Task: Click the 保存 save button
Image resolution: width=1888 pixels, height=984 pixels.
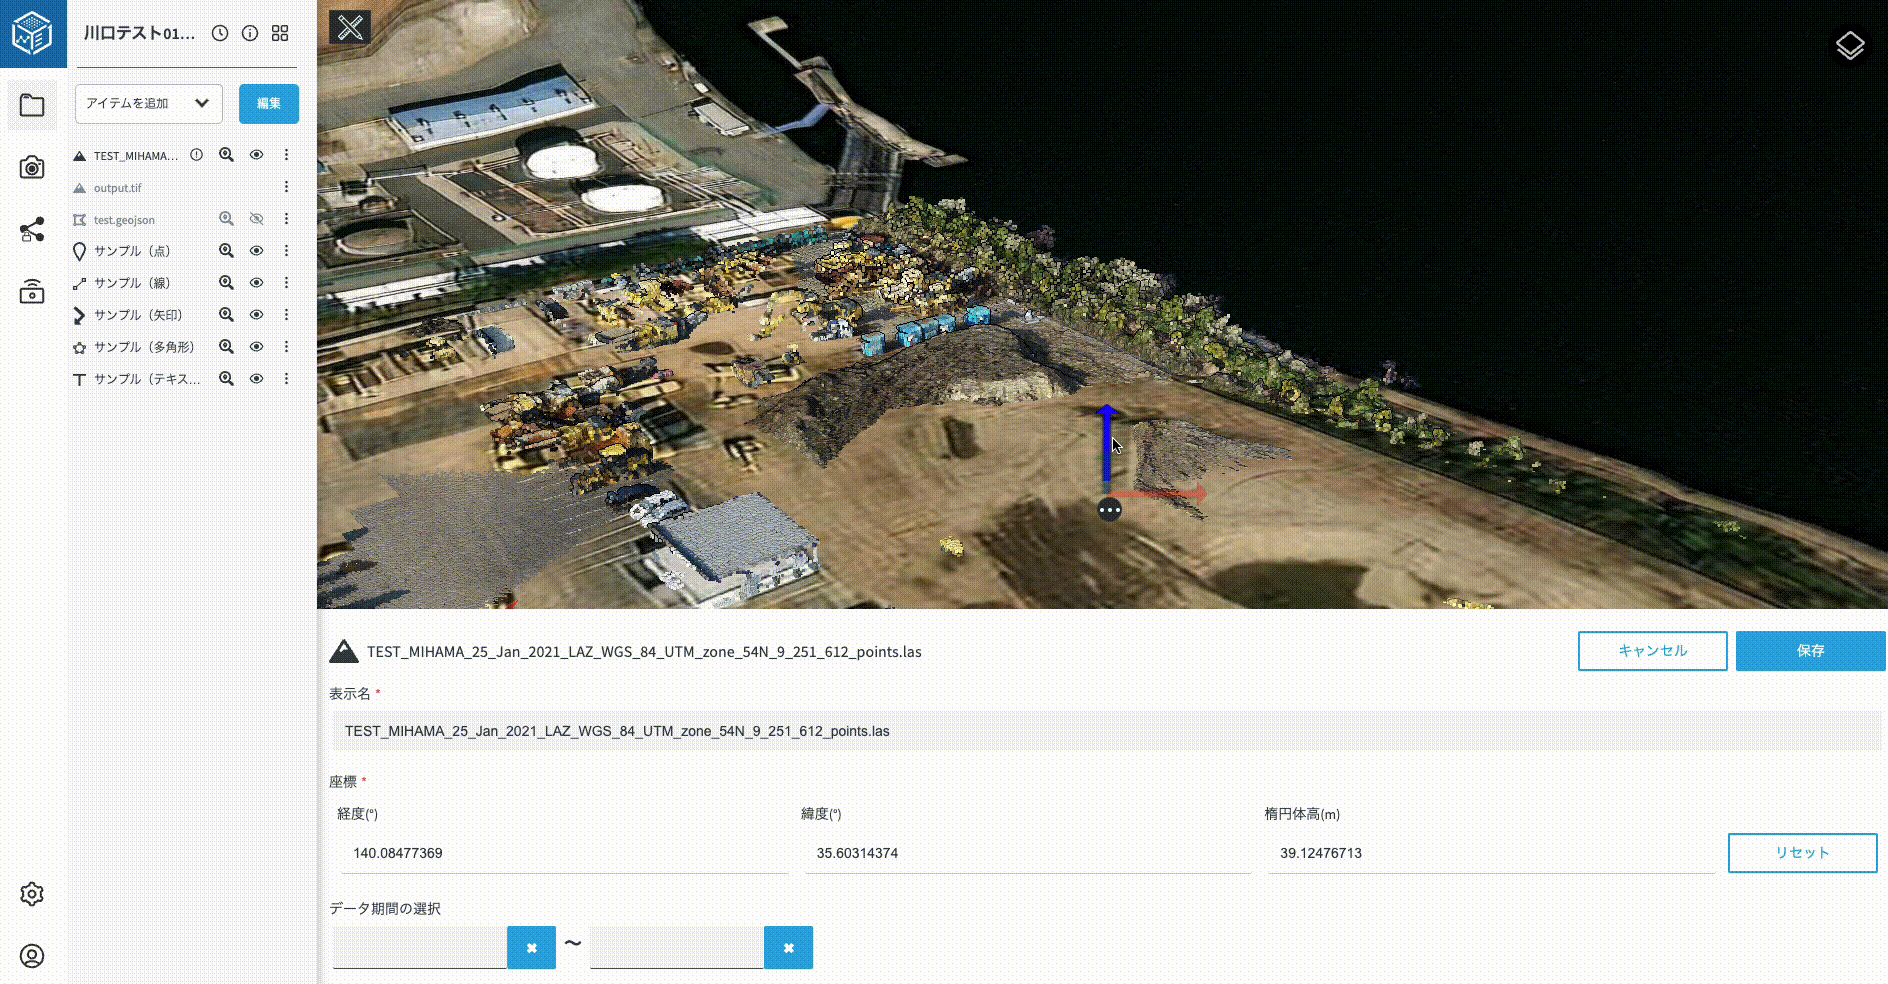Action: click(1810, 651)
